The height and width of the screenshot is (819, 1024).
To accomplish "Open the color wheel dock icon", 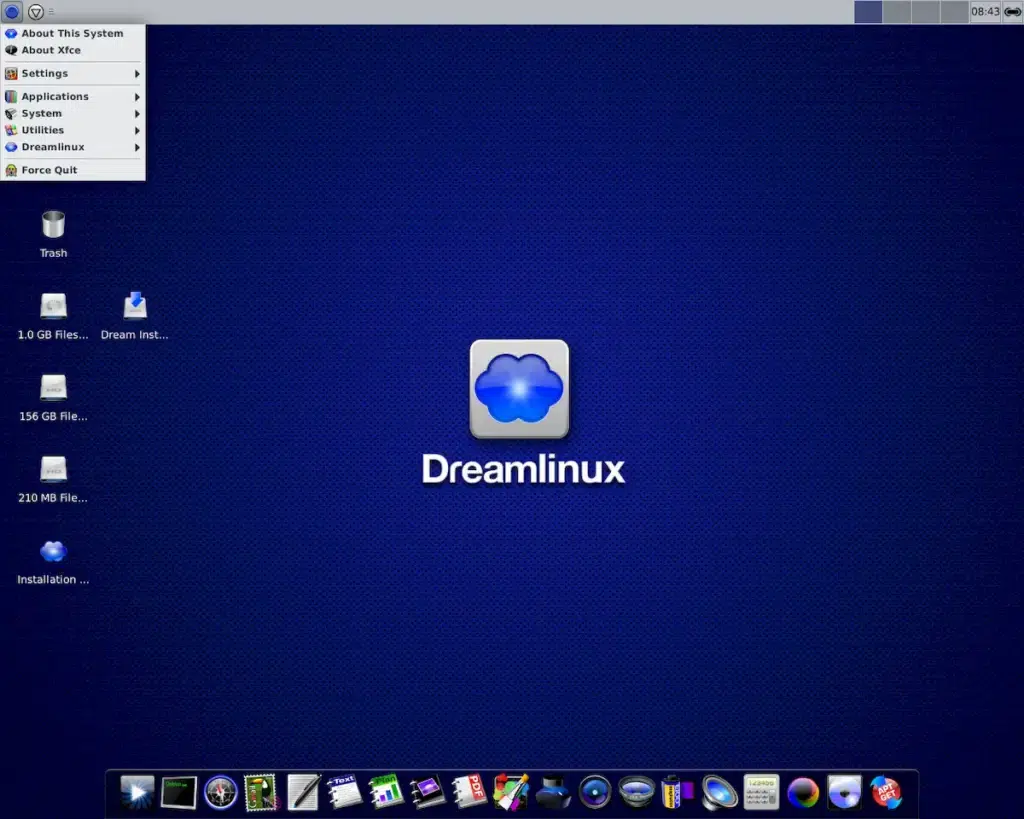I will point(803,793).
